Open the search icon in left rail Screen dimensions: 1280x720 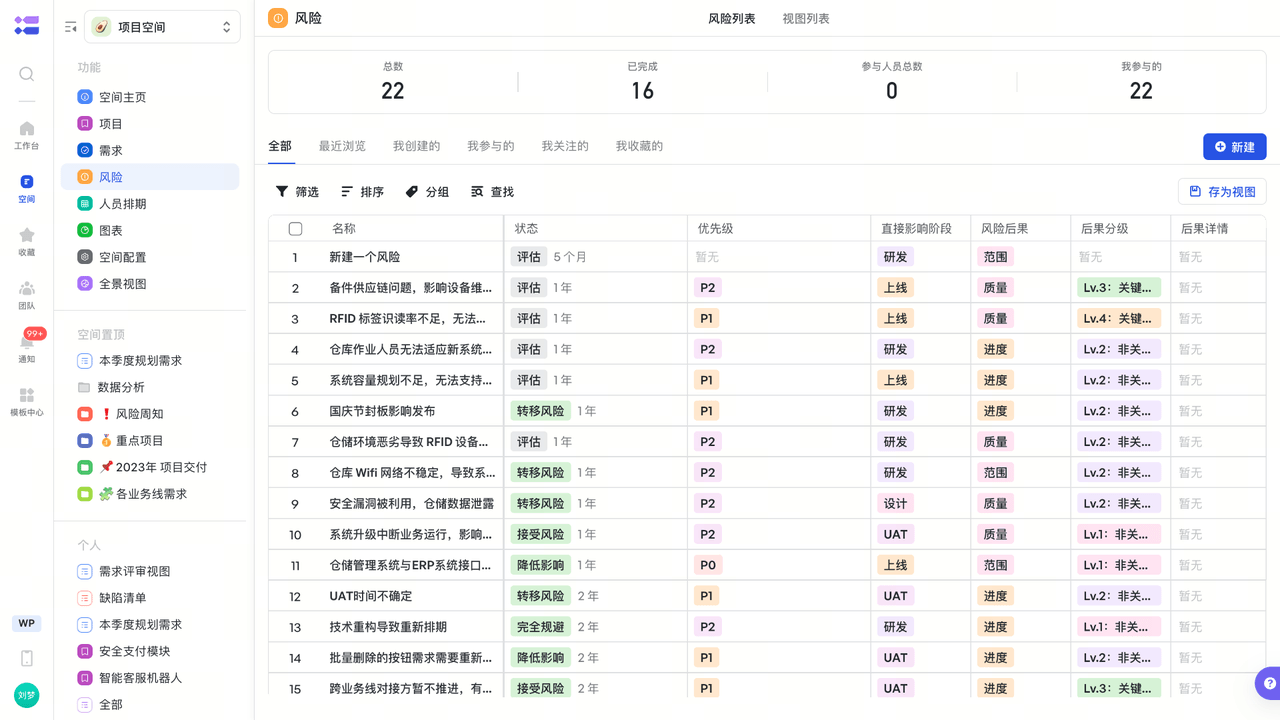[x=27, y=74]
